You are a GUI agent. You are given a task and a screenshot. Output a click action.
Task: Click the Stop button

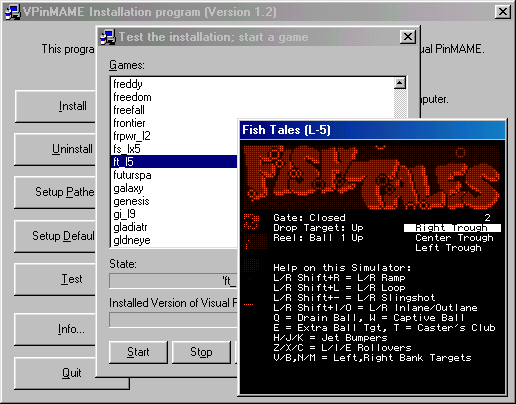pos(201,352)
